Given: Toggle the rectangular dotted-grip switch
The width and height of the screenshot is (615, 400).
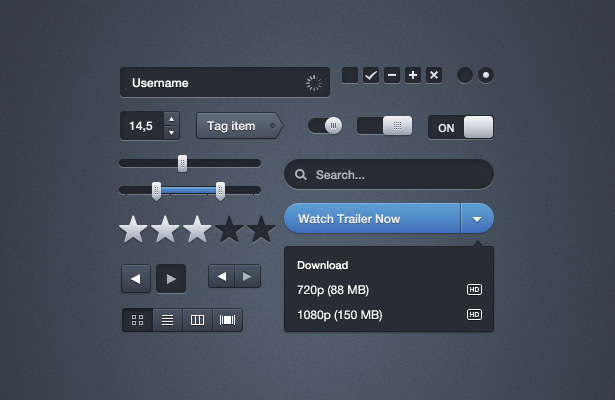Looking at the screenshot, I should pos(384,125).
